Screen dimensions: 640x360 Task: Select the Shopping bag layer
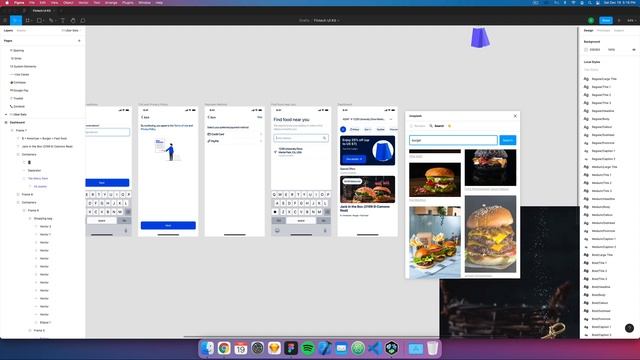pos(43,218)
